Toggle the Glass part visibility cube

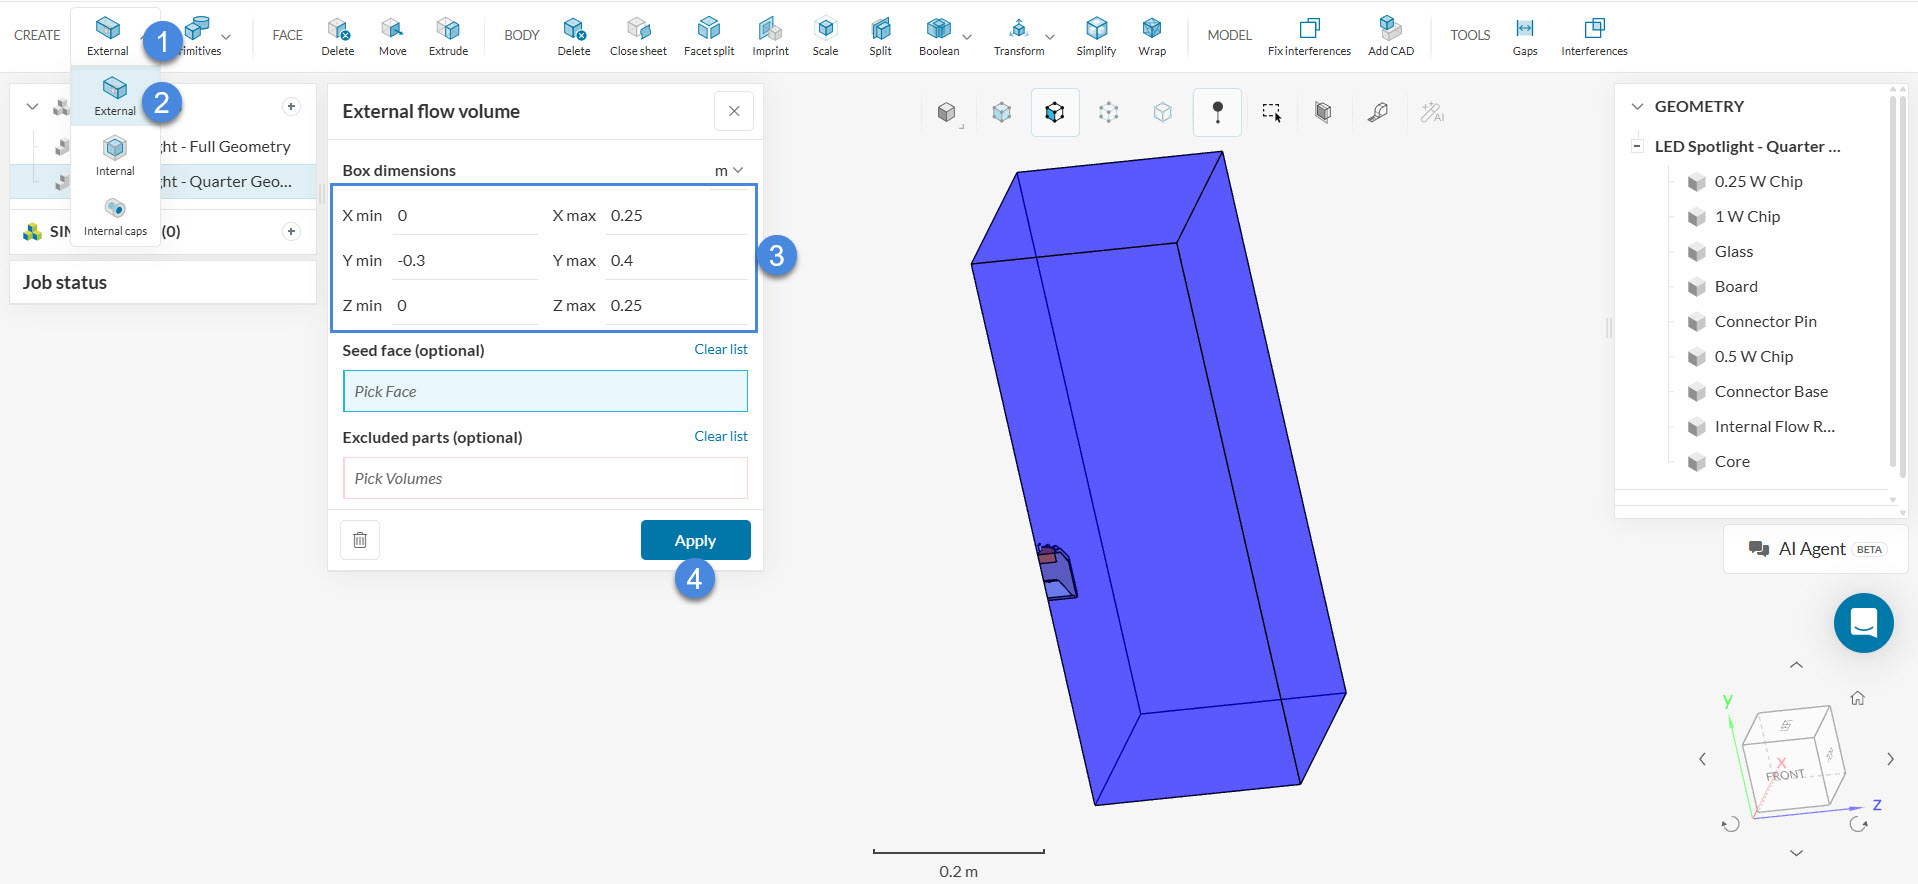[1696, 252]
